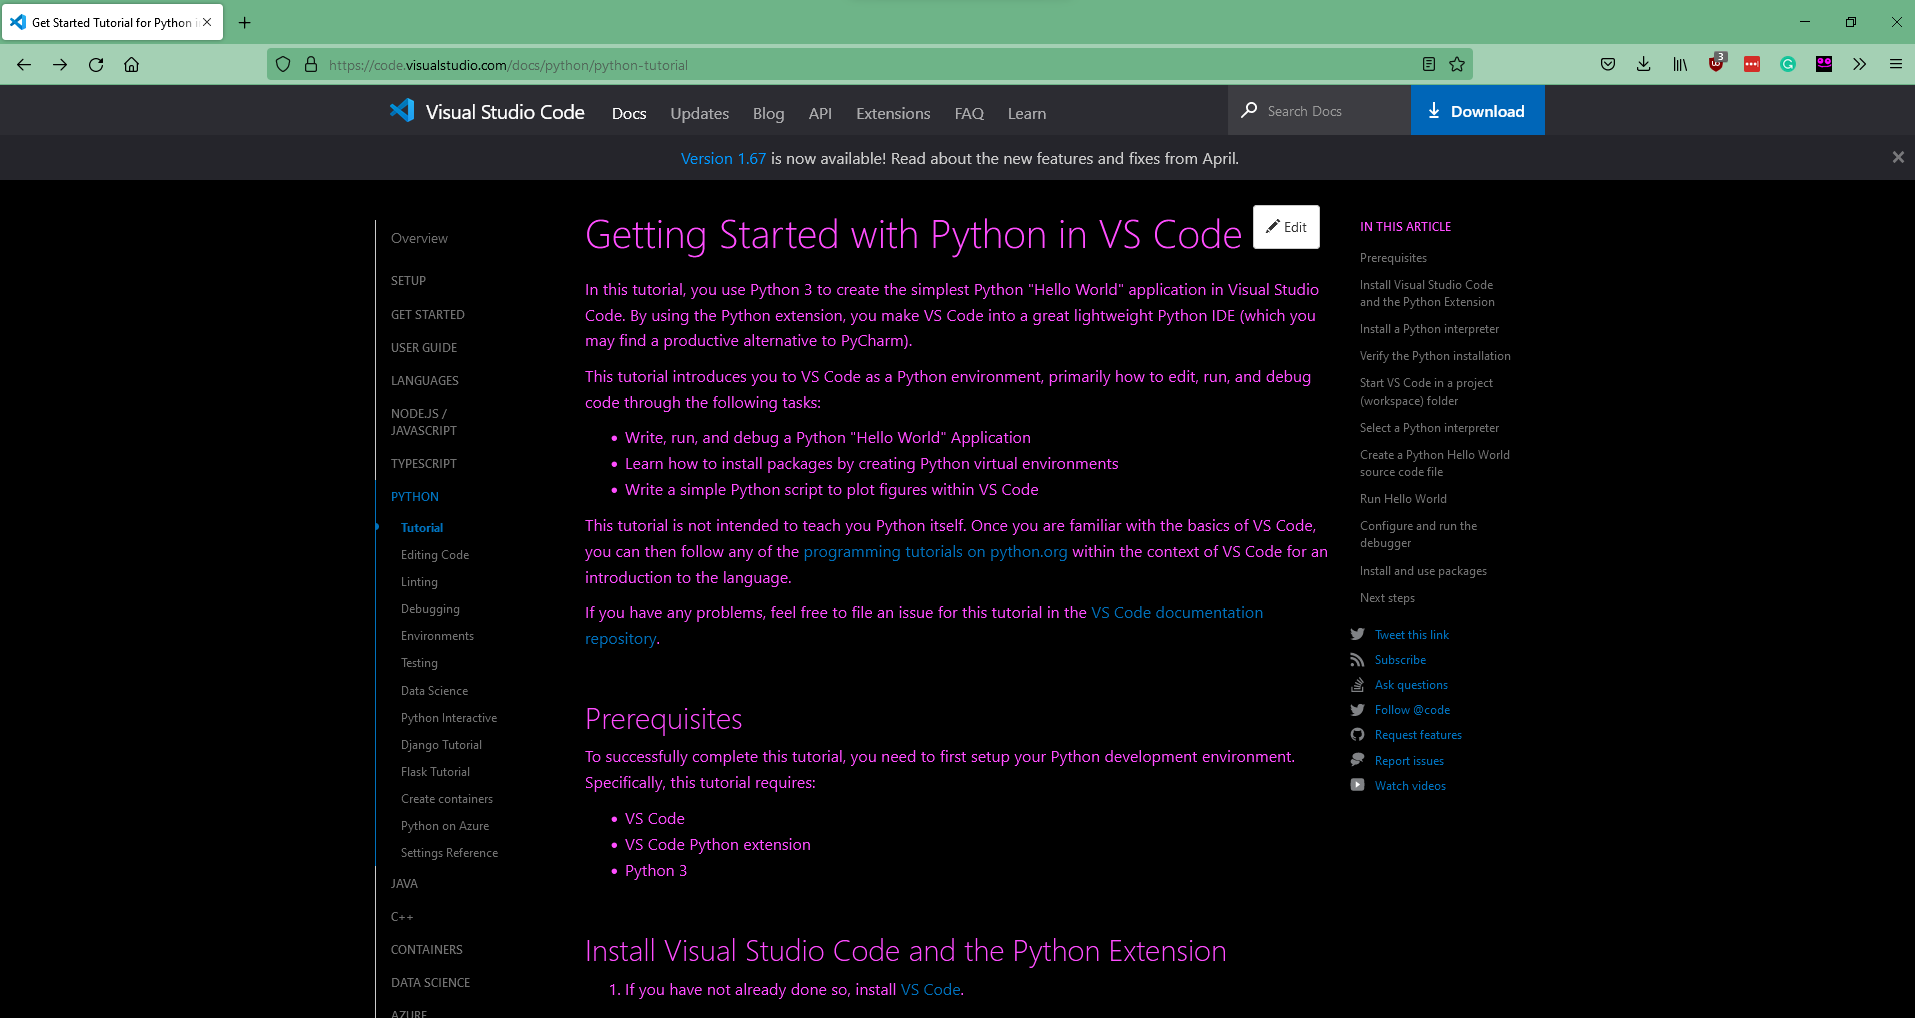Expand the NODE.JS / JAVASCRIPT section
The image size is (1915, 1018).
[x=424, y=422]
